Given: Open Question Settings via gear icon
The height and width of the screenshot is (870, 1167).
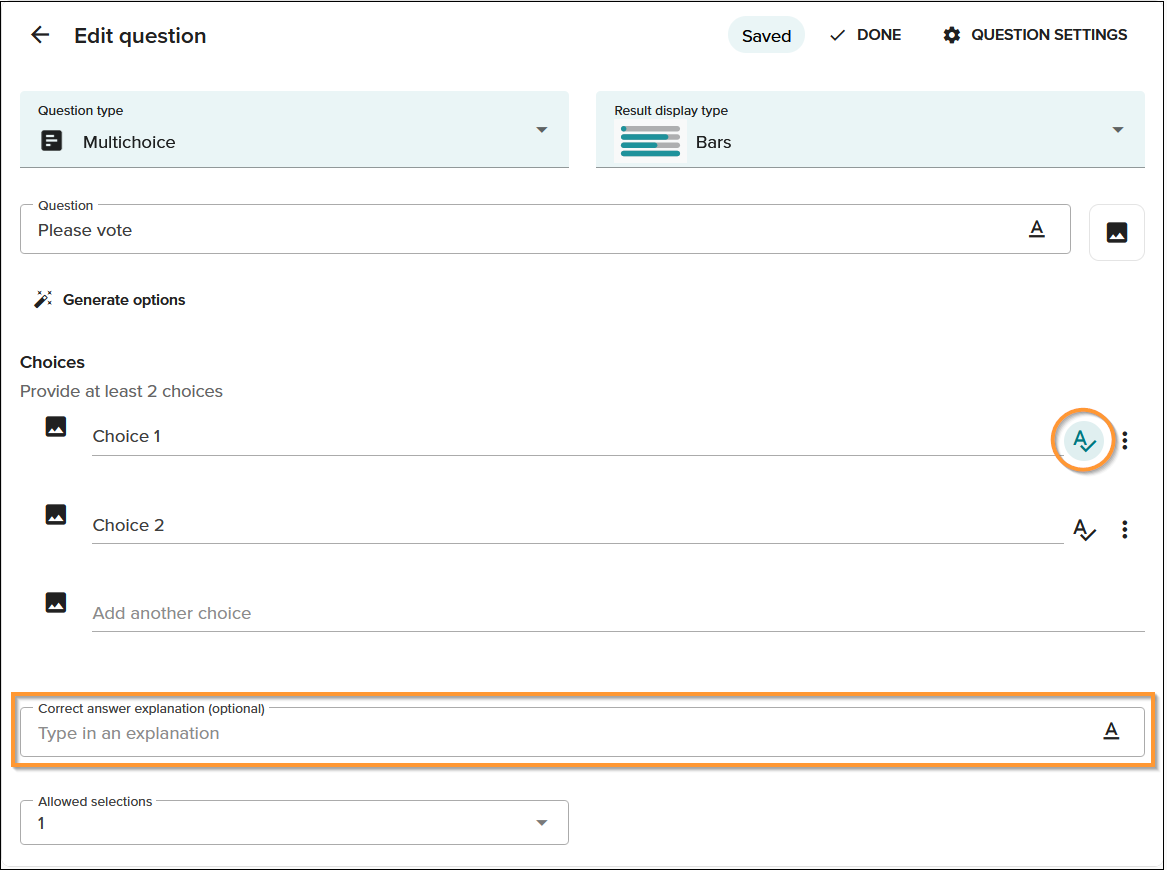Looking at the screenshot, I should point(951,35).
